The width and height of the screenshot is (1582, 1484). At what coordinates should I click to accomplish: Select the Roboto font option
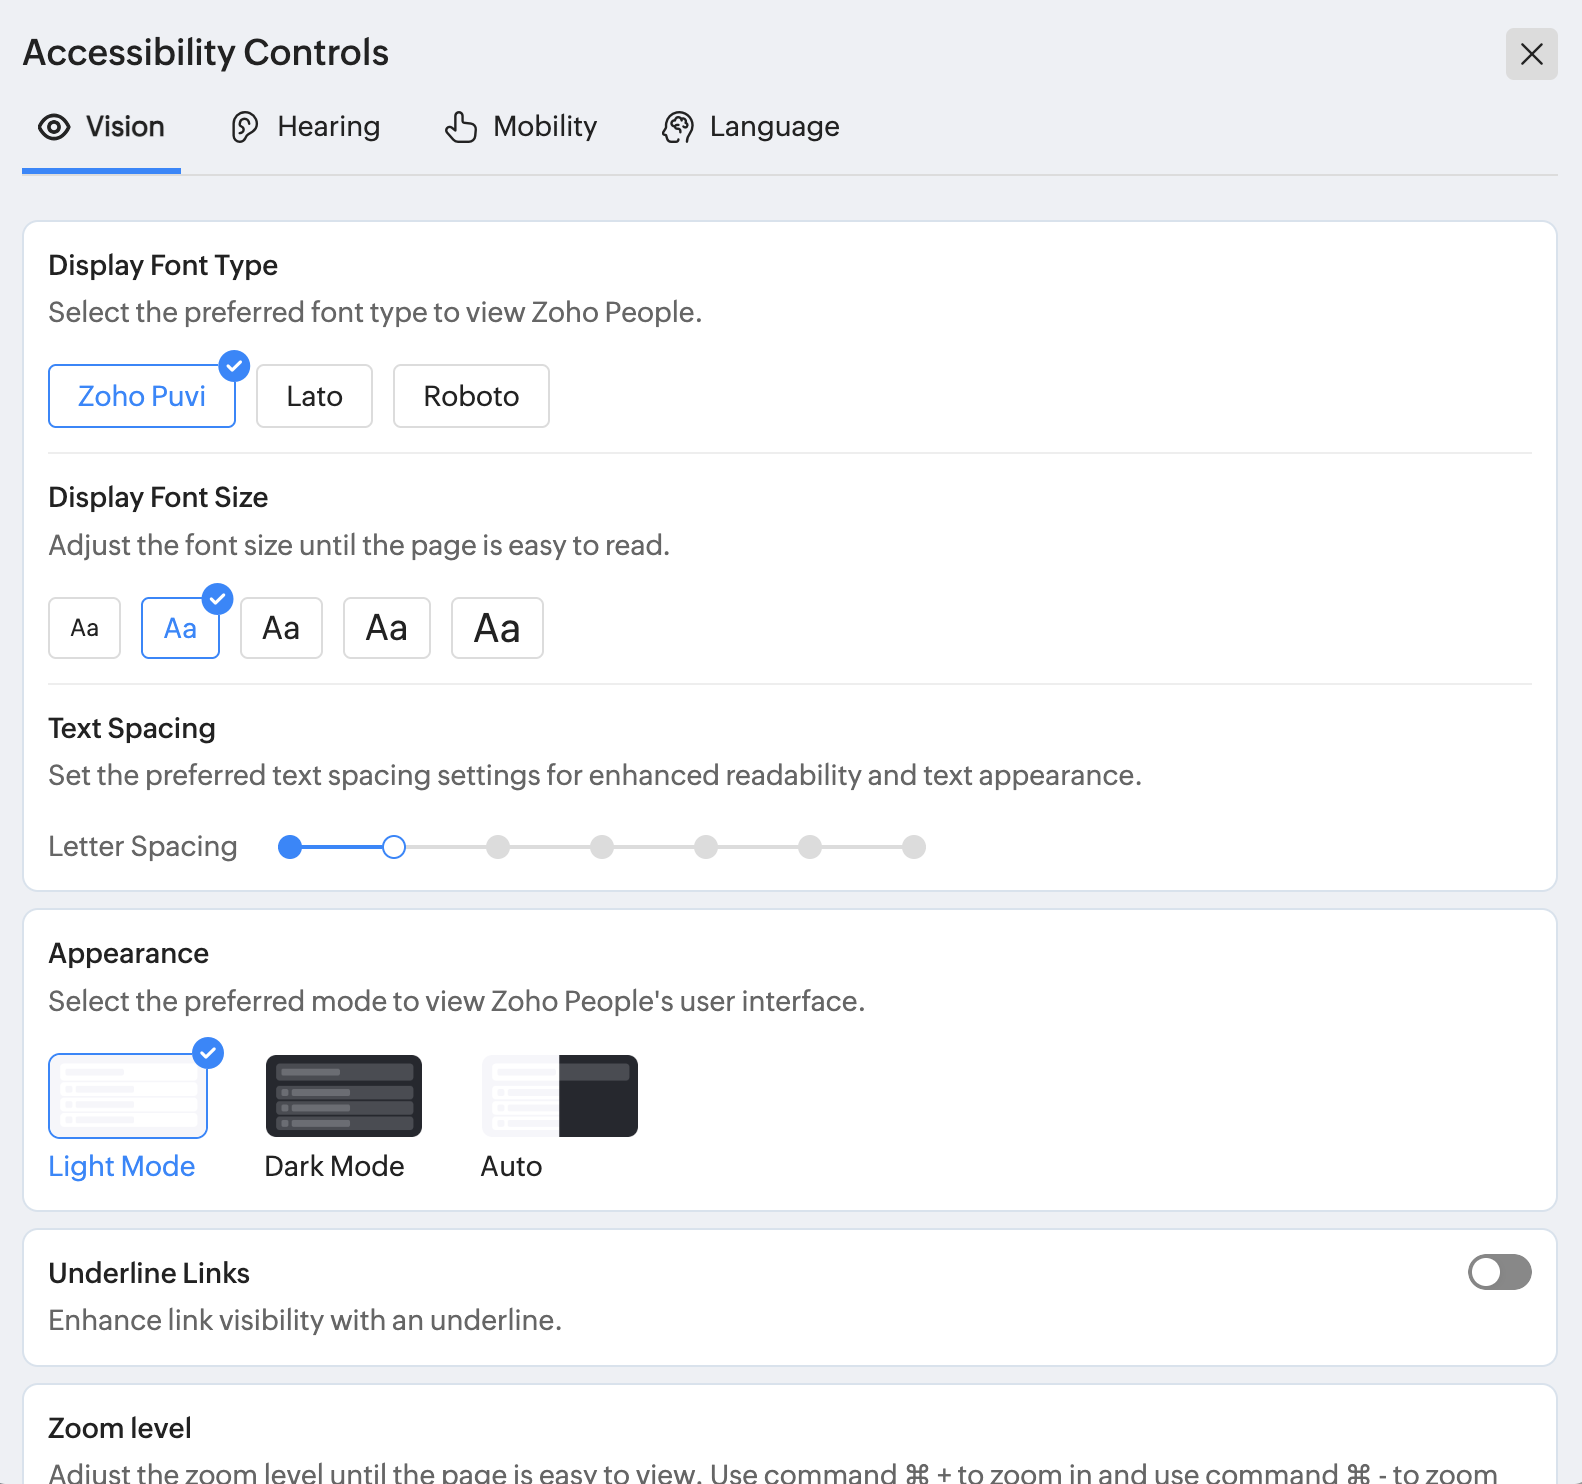[471, 396]
